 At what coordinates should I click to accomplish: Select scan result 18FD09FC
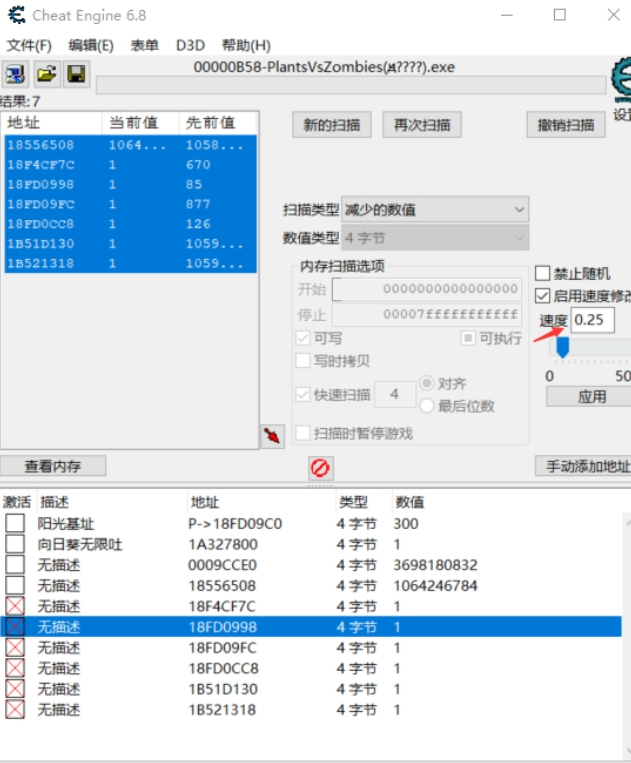130,204
